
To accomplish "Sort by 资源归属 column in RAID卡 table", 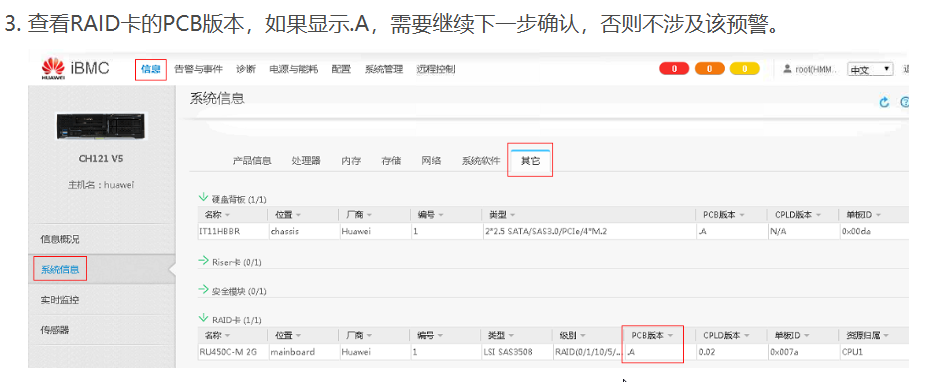I will click(x=868, y=335).
